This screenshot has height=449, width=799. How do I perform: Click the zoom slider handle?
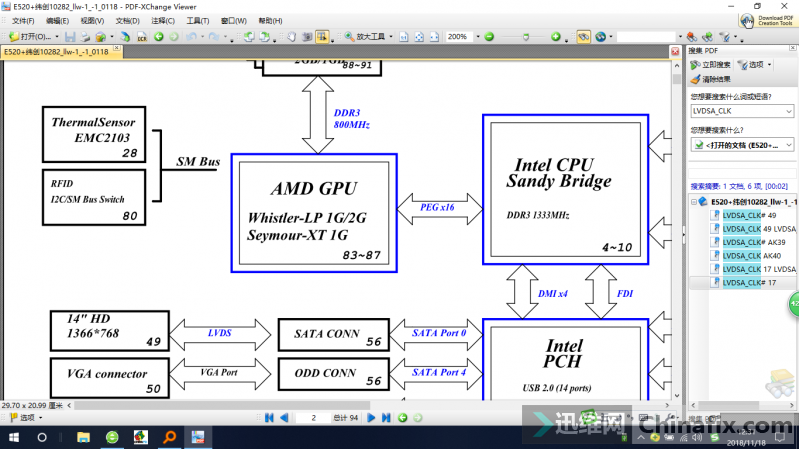(x=526, y=37)
